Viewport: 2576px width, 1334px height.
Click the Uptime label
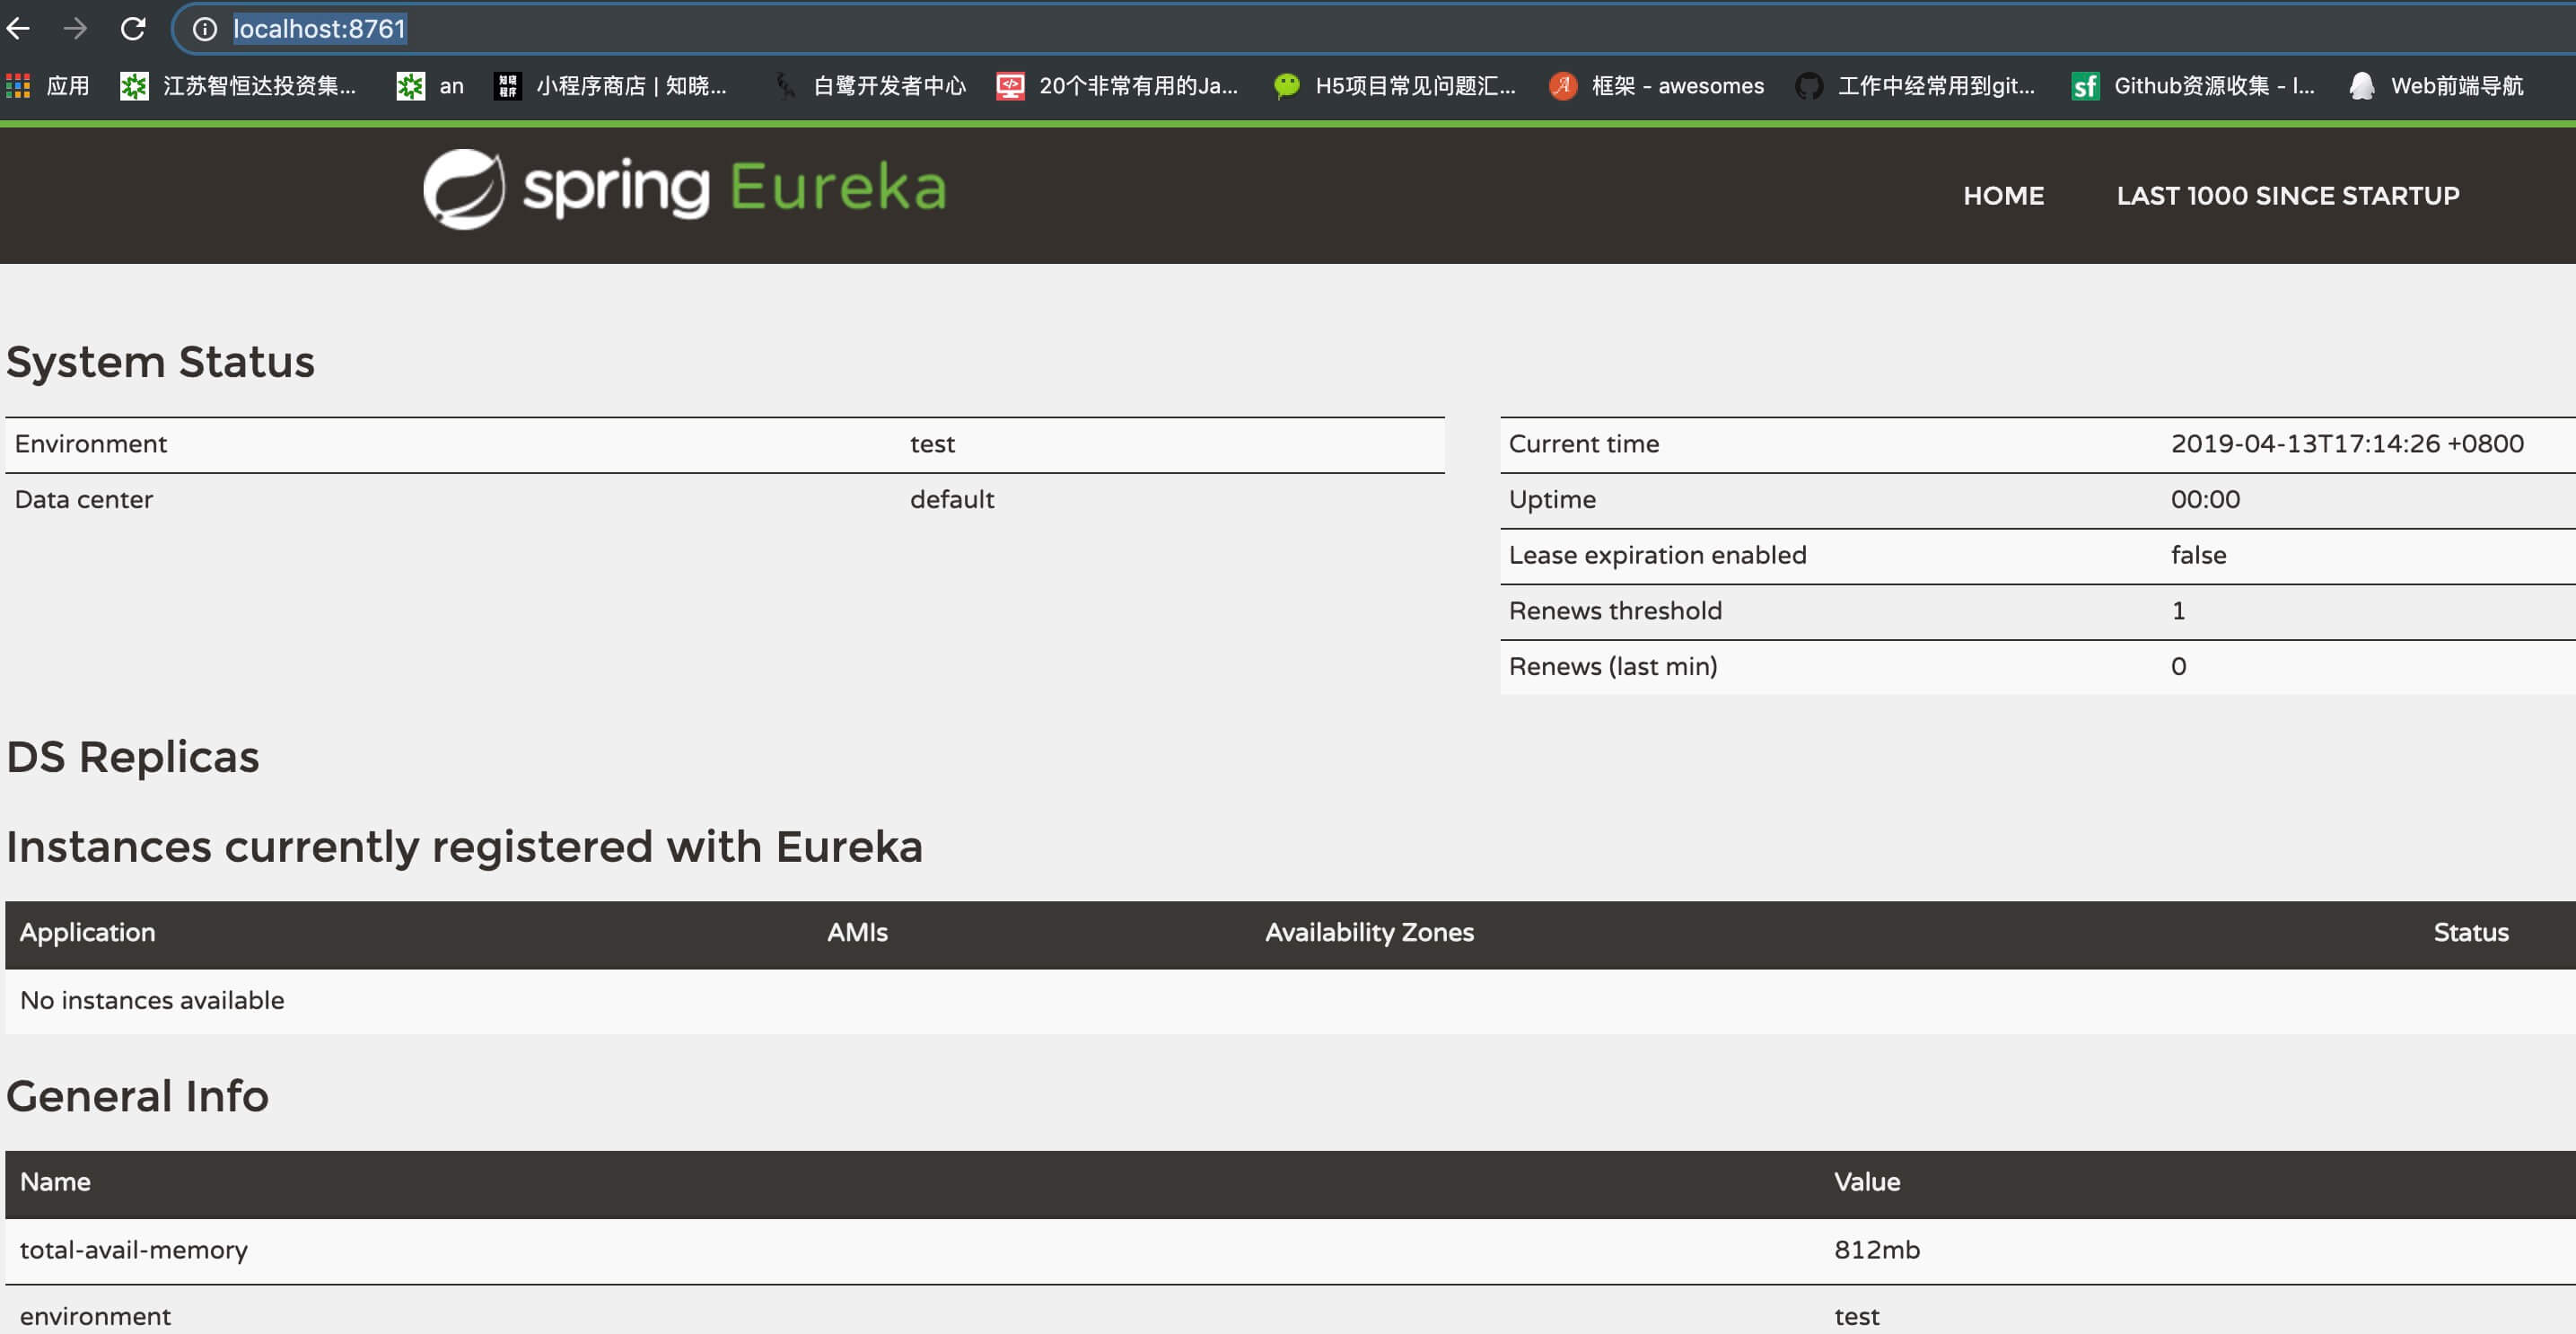(x=1552, y=500)
